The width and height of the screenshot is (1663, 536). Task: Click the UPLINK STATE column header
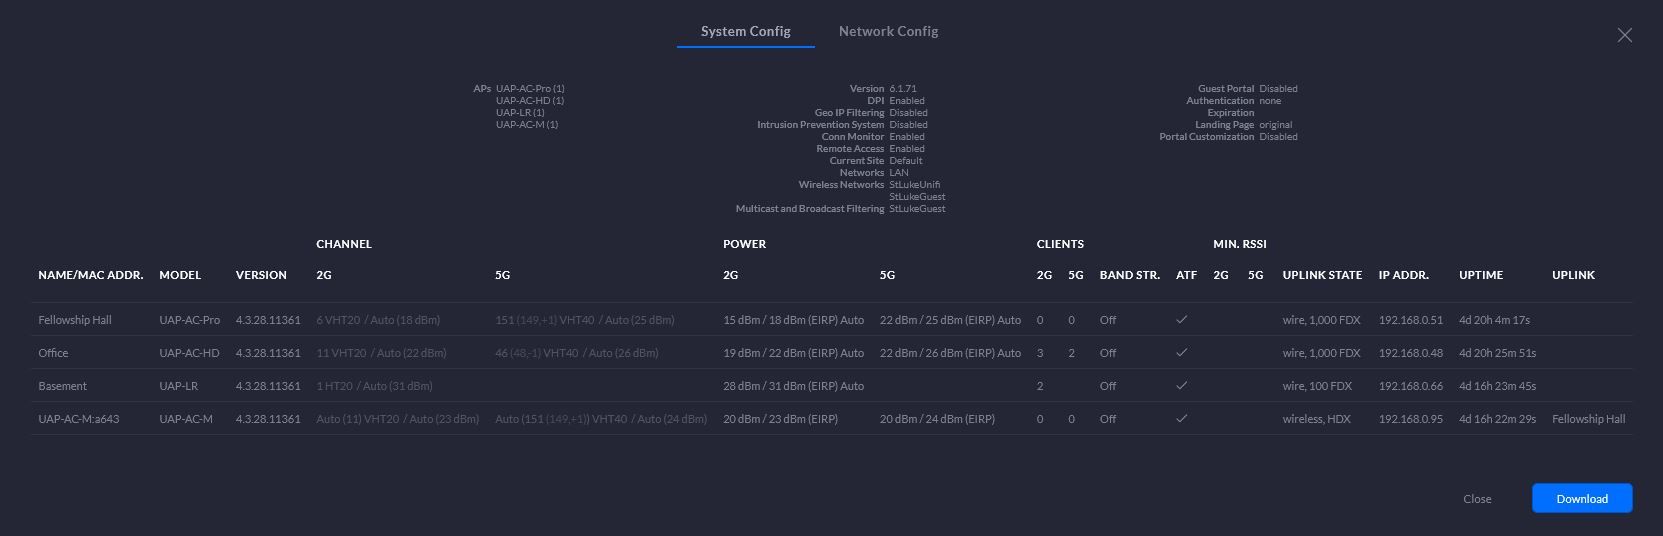pyautogui.click(x=1322, y=275)
